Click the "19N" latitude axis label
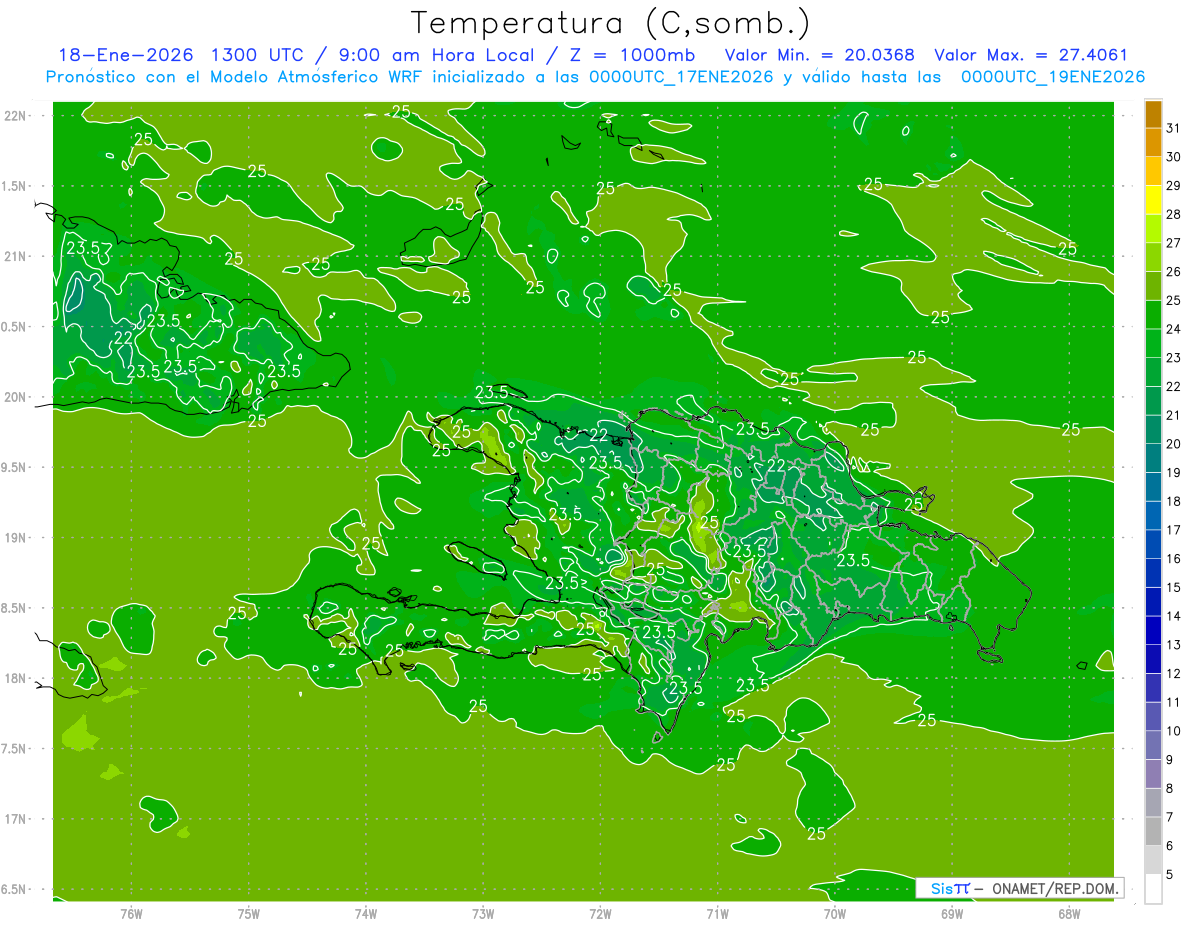 click(17, 538)
